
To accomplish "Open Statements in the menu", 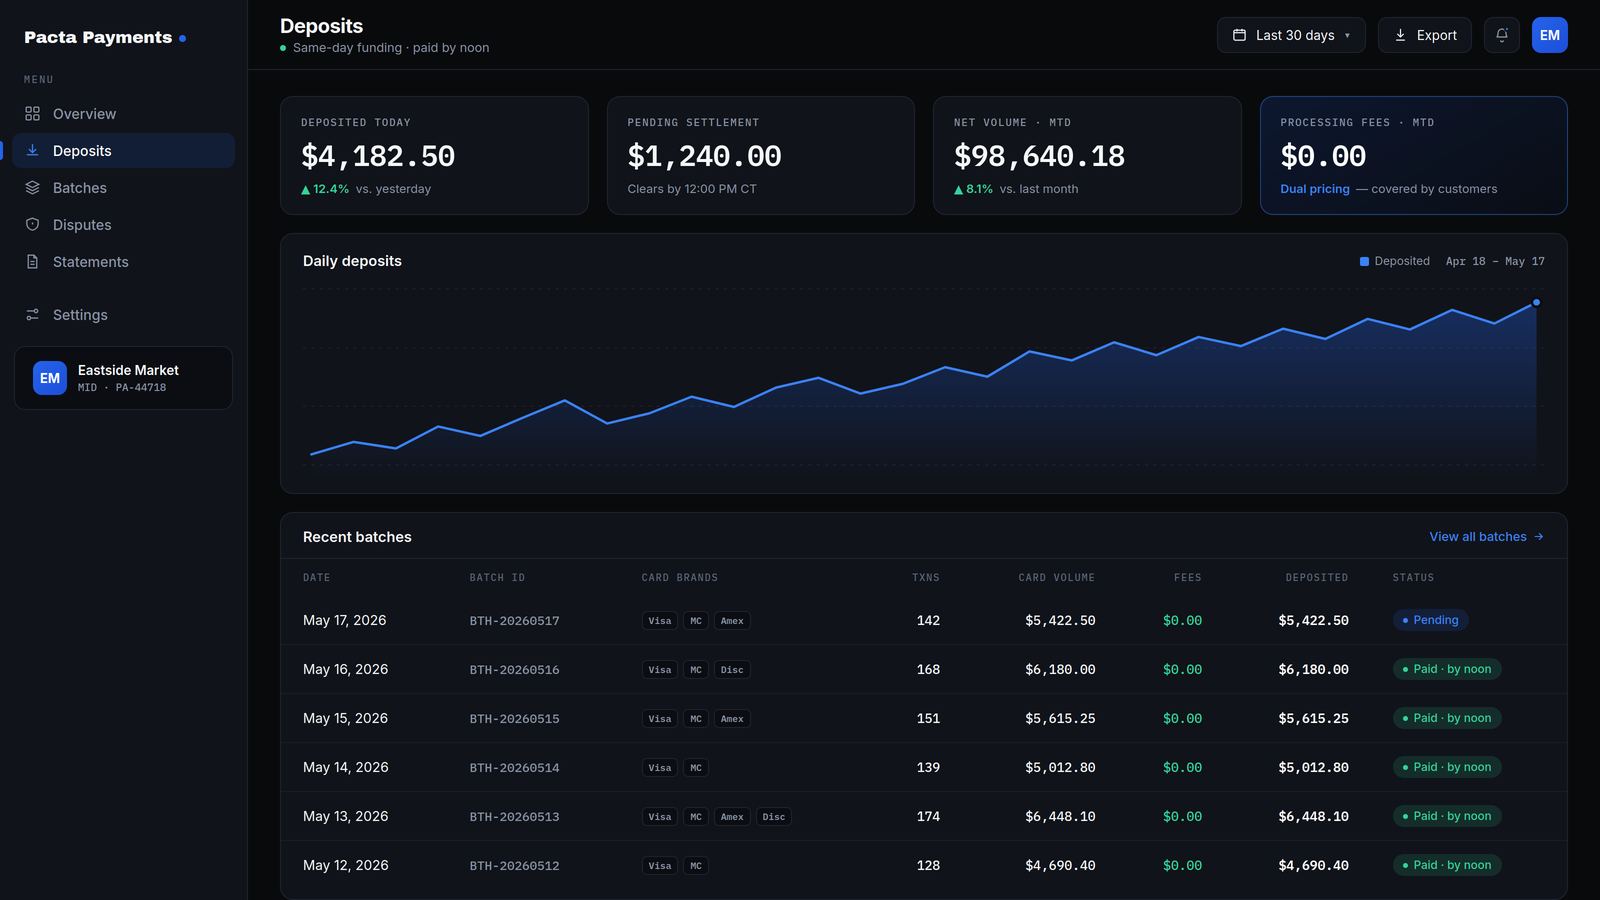I will pyautogui.click(x=124, y=262).
